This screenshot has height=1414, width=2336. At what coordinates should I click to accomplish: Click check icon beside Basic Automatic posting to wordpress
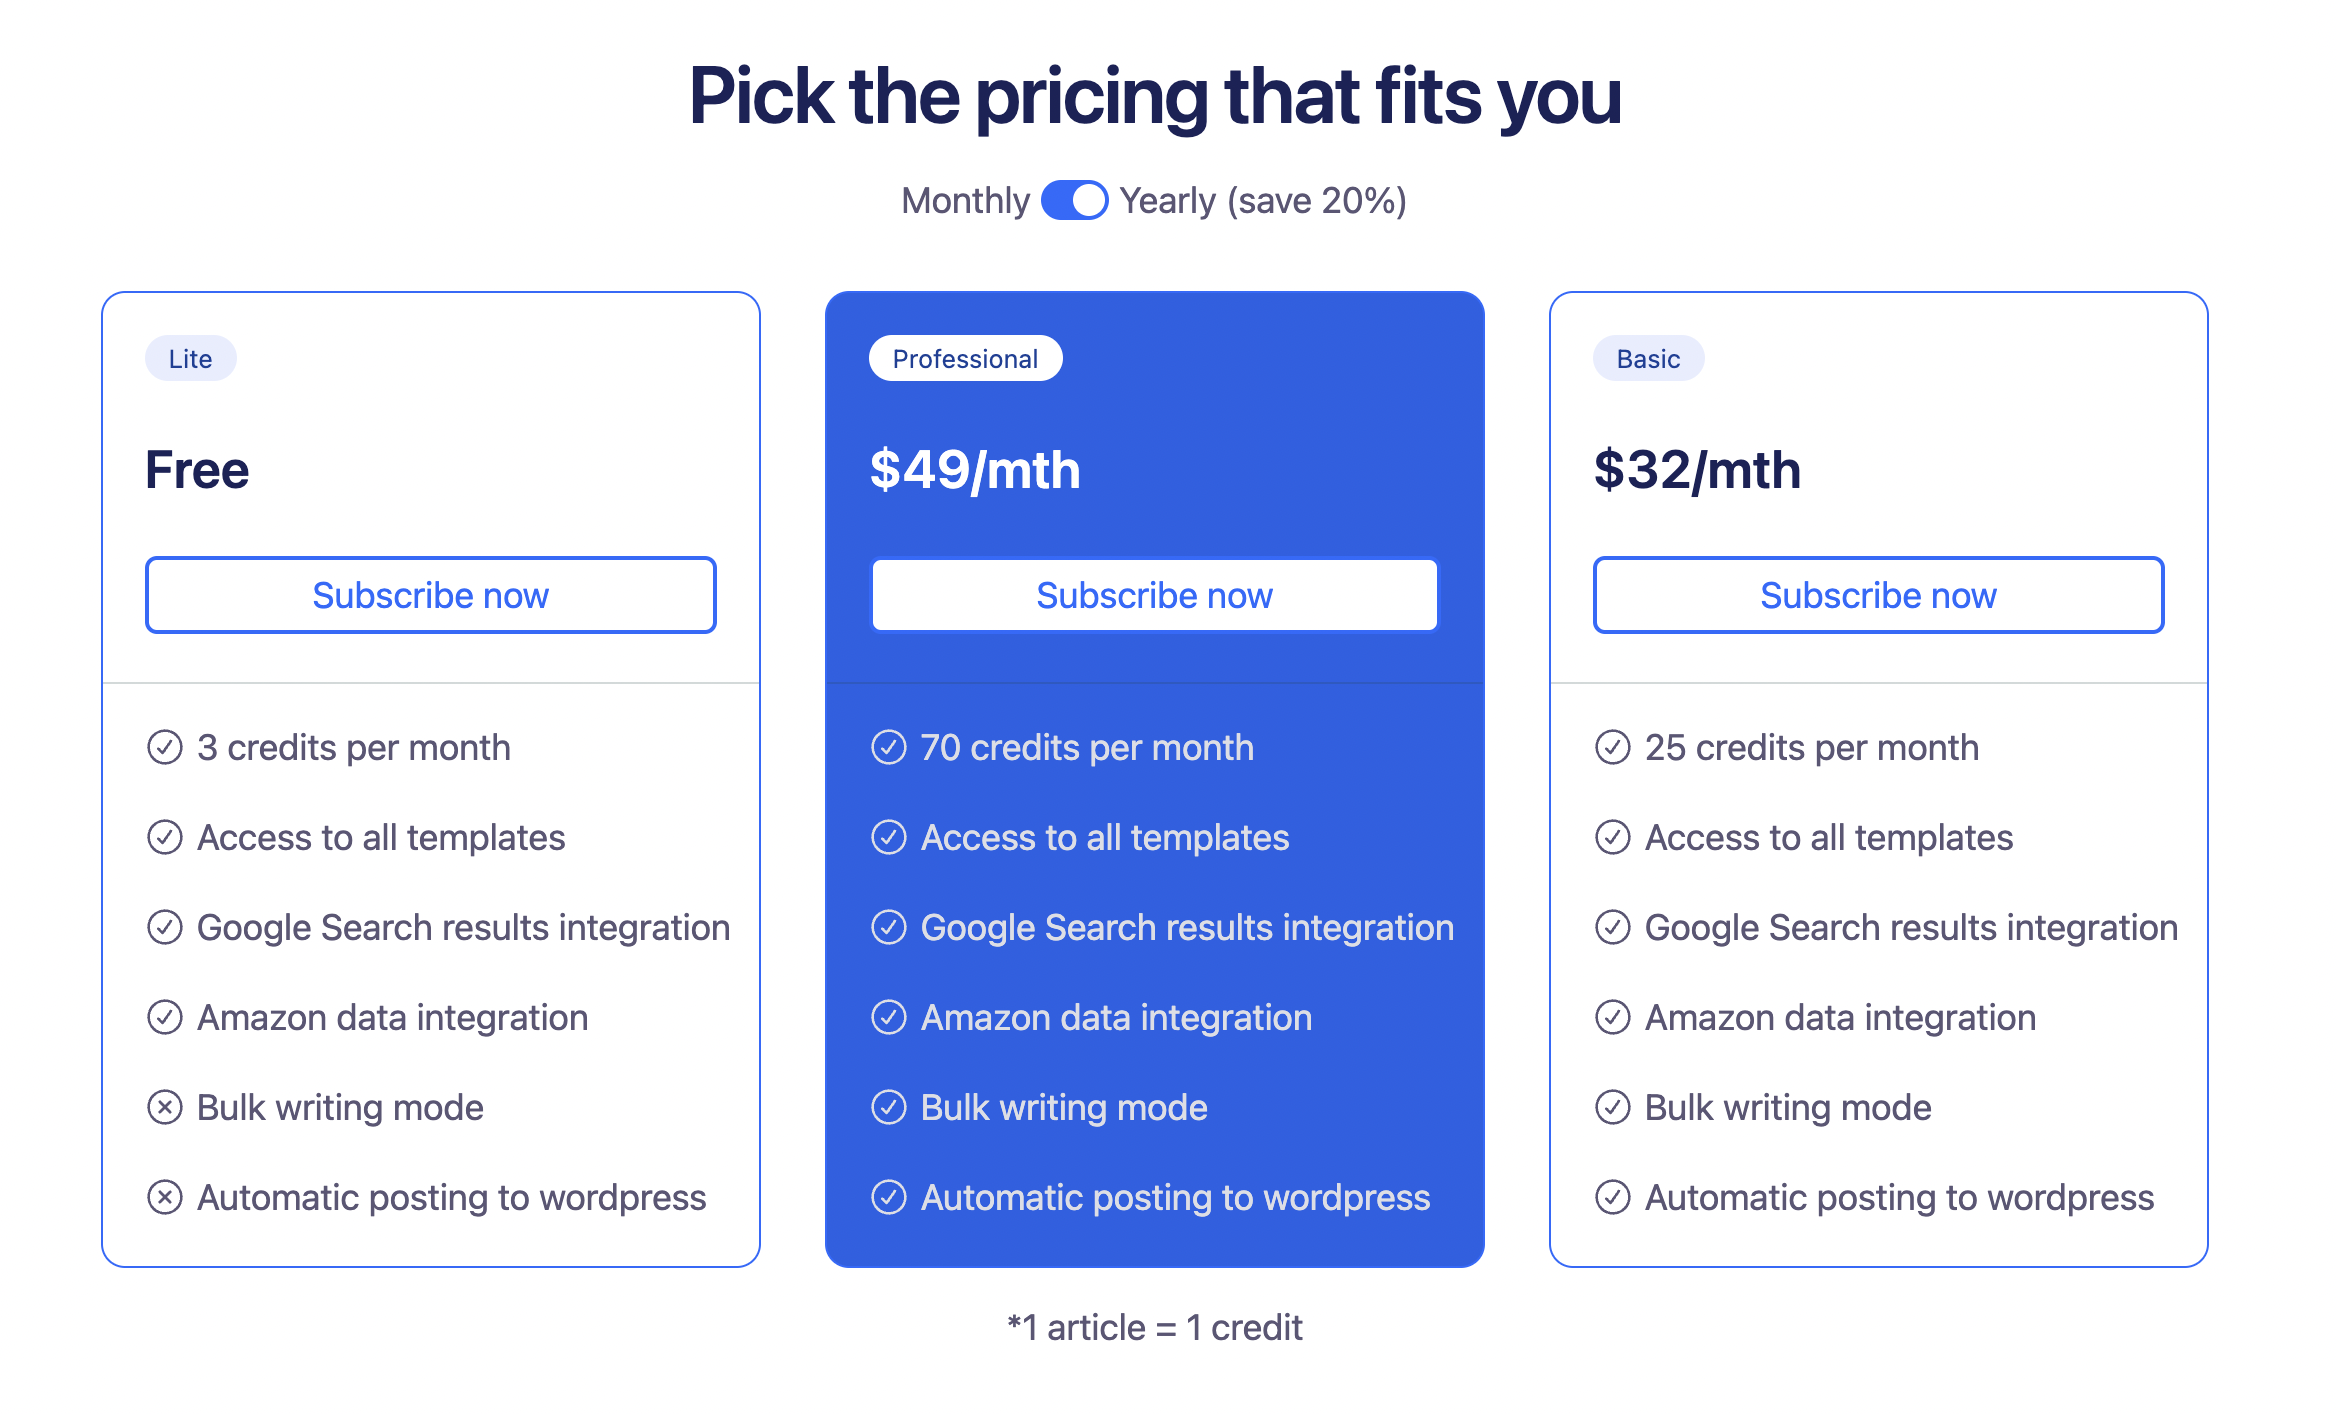coord(1613,1197)
